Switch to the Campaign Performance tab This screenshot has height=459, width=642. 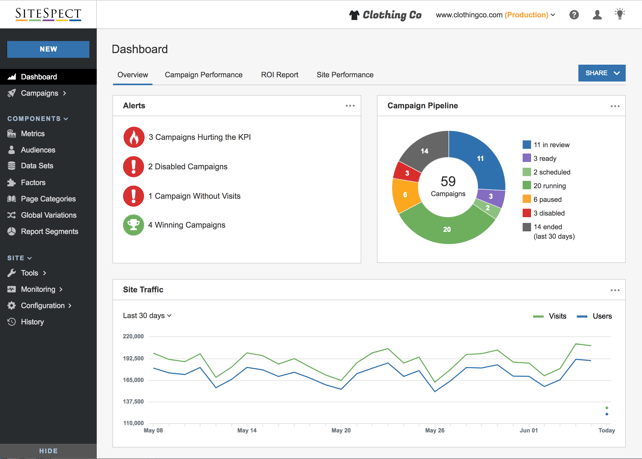(x=203, y=75)
